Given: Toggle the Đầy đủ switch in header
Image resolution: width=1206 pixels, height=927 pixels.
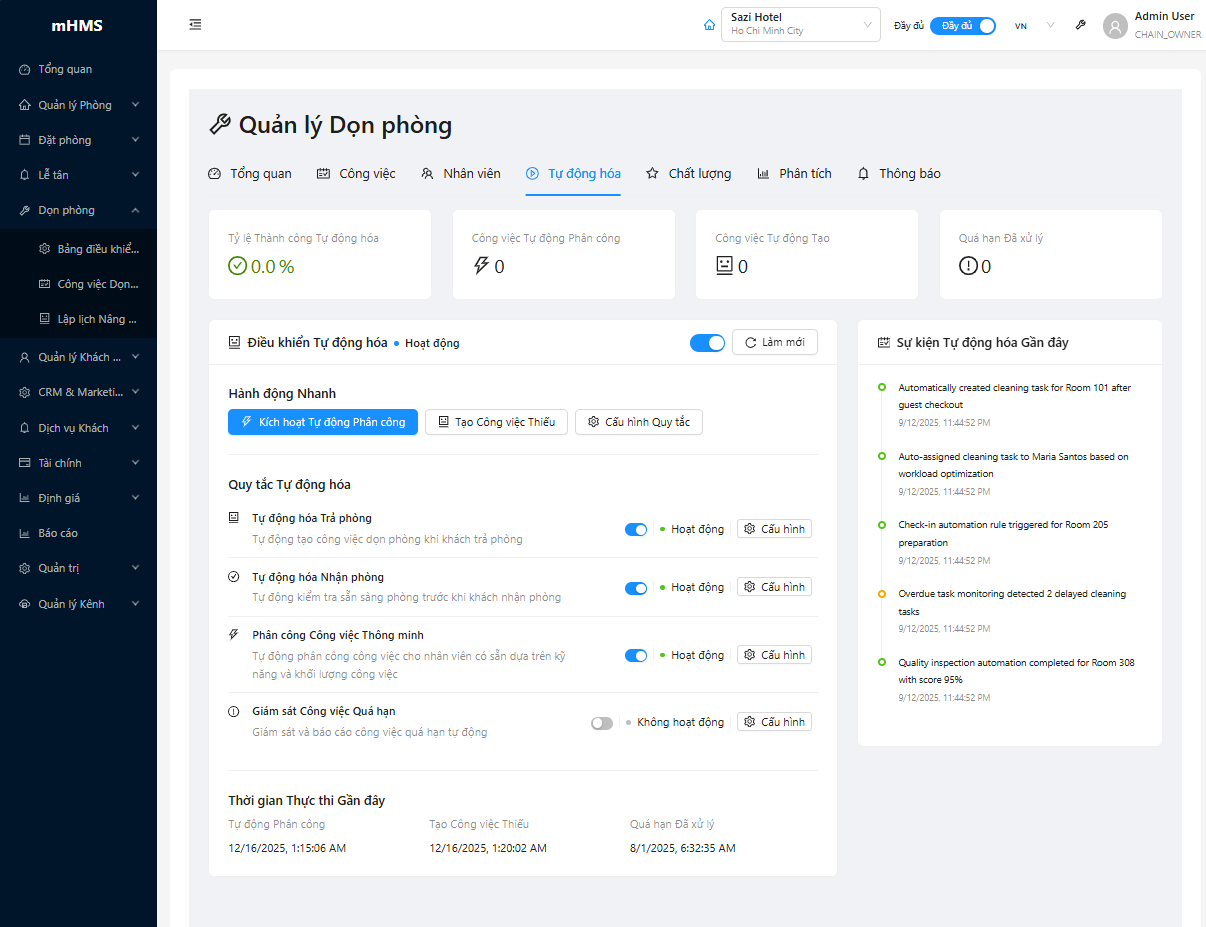Looking at the screenshot, I should tap(962, 26).
